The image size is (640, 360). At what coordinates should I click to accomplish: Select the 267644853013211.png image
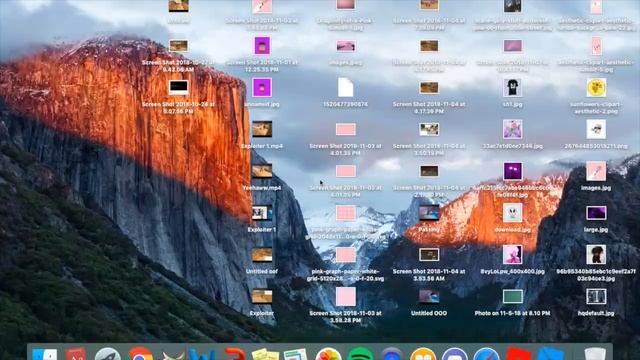click(x=596, y=129)
